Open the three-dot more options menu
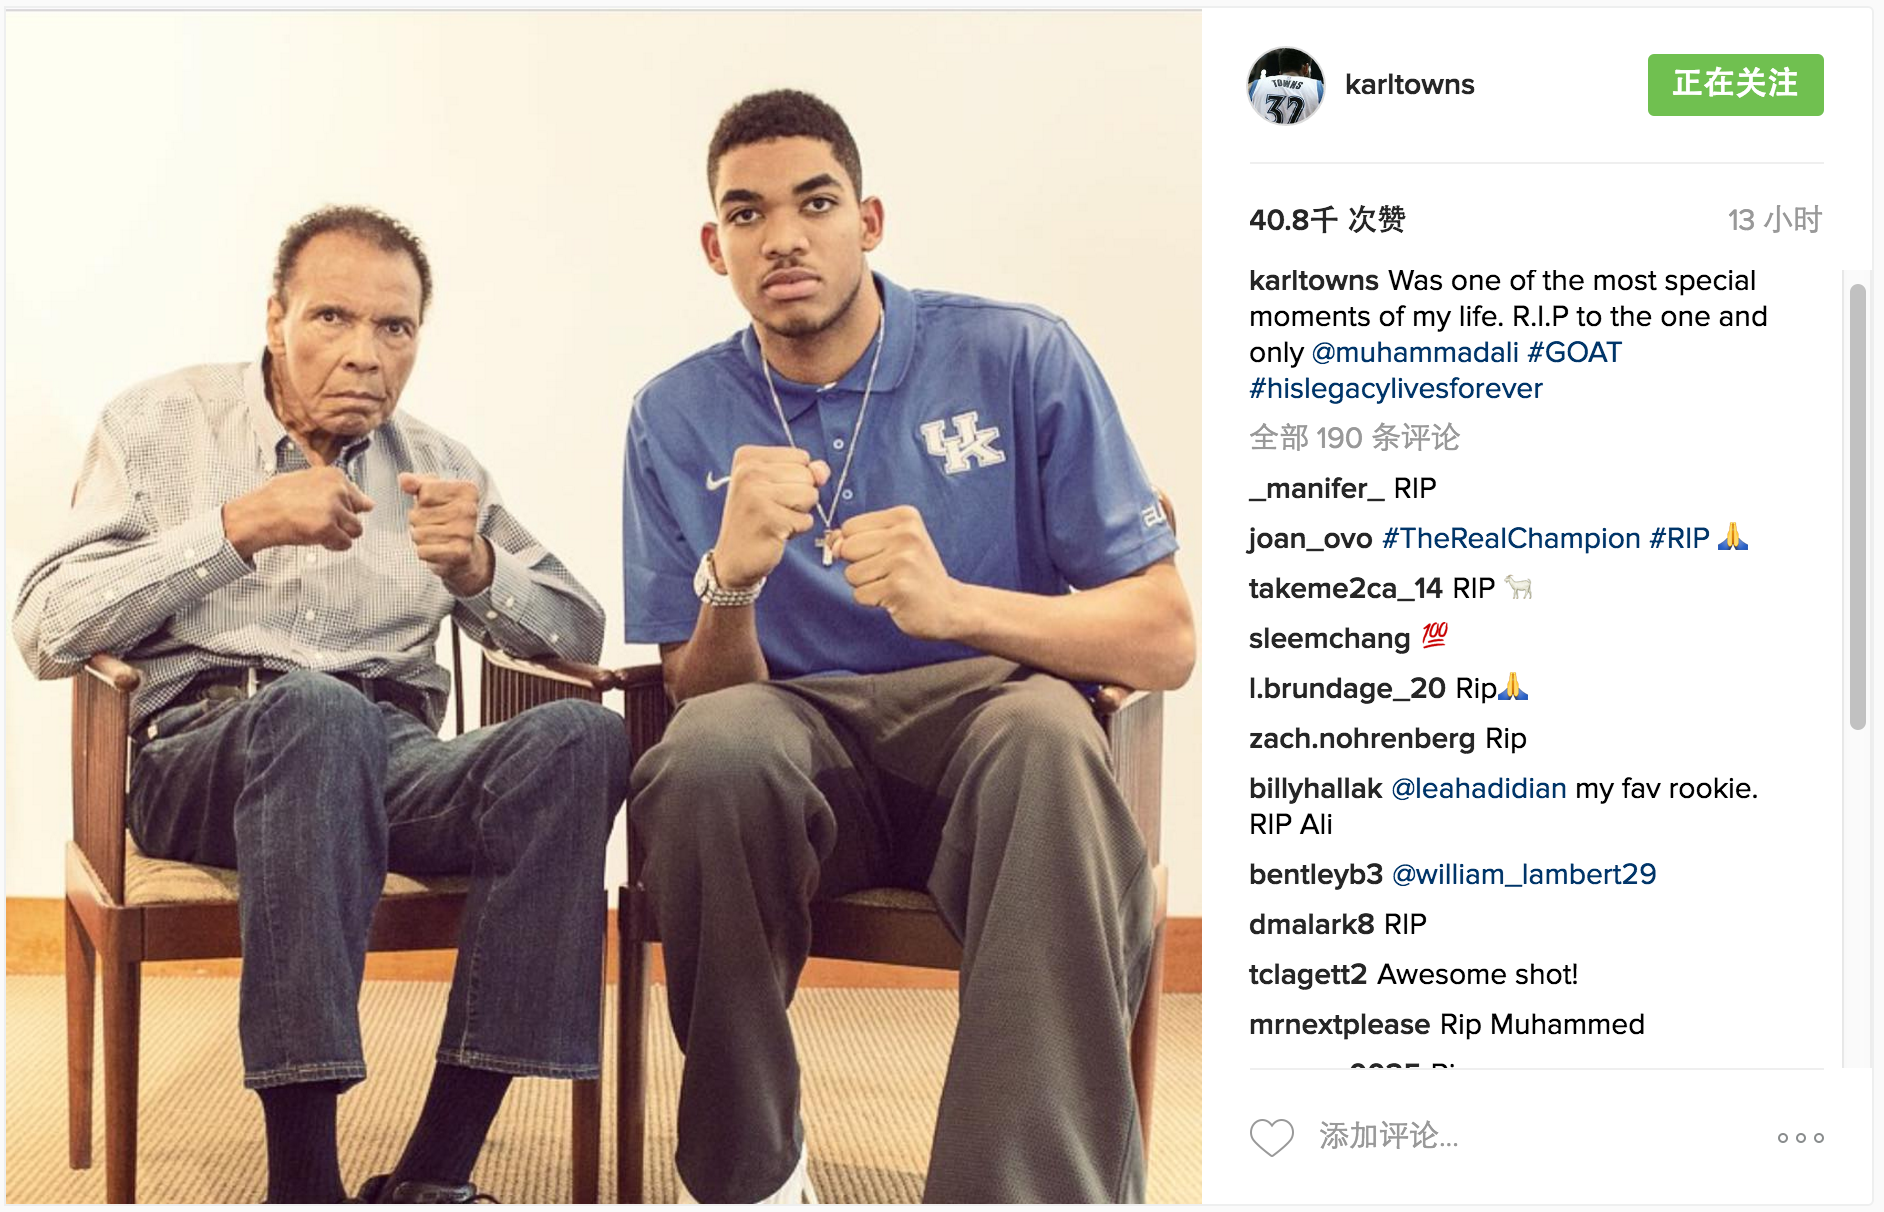 pyautogui.click(x=1800, y=1138)
